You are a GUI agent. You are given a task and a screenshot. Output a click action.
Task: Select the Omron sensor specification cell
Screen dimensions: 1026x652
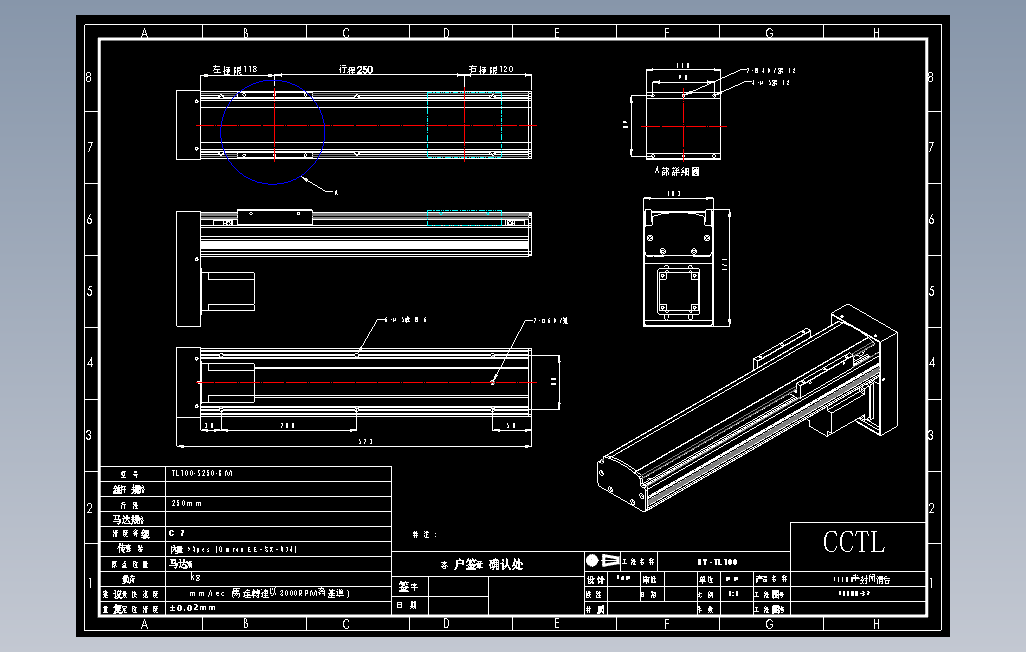(278, 549)
